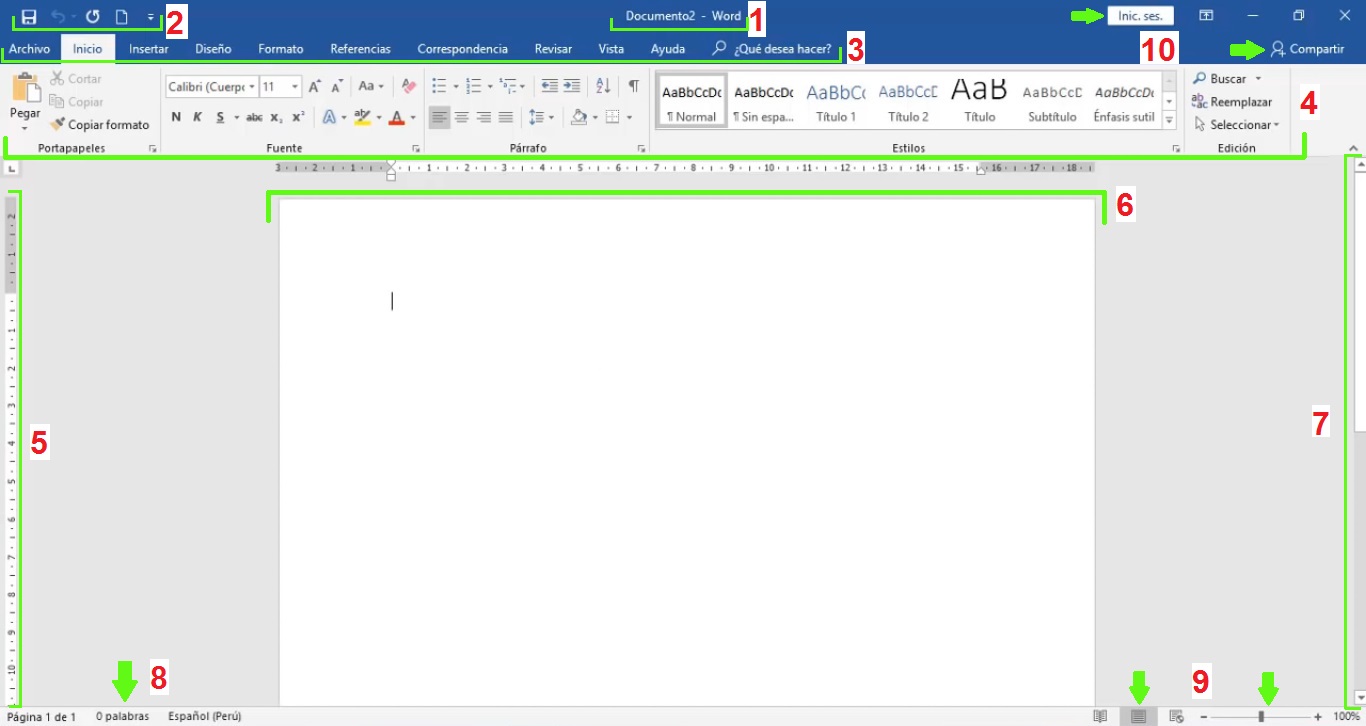Toggle bullet list formatting
This screenshot has height=726, width=1366.
pyautogui.click(x=438, y=85)
